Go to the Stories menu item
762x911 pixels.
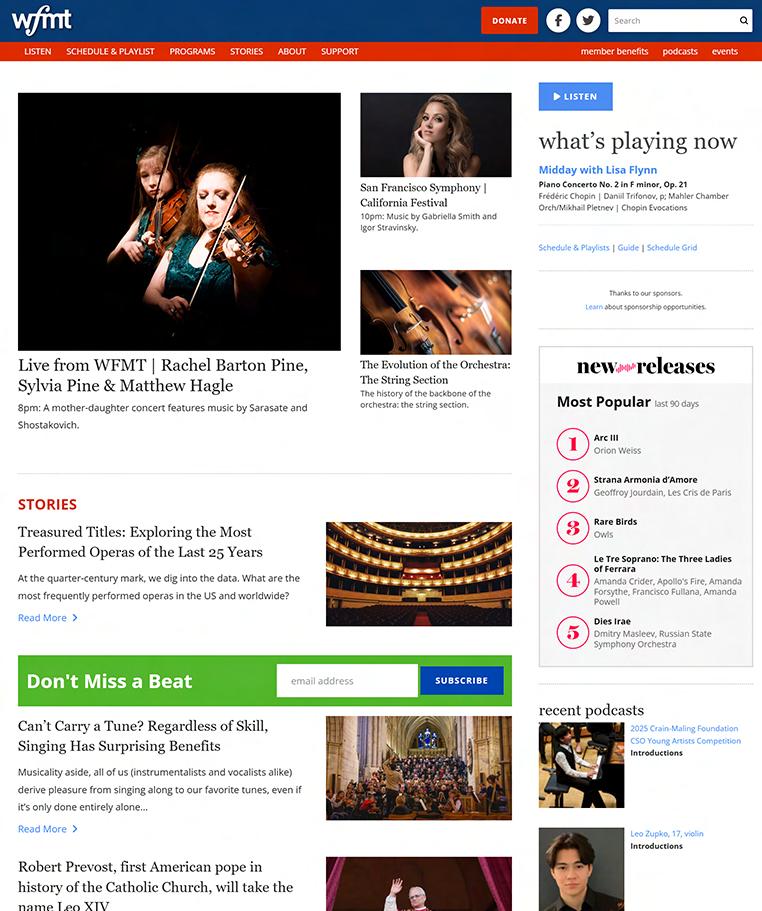246,51
